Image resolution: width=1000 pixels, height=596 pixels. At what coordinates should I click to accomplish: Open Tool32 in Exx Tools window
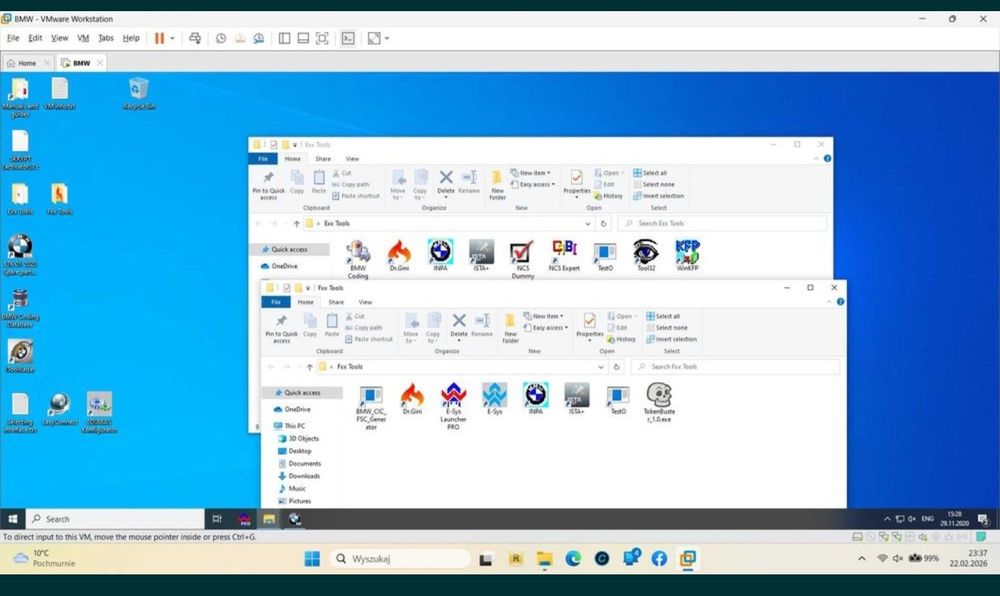[646, 256]
